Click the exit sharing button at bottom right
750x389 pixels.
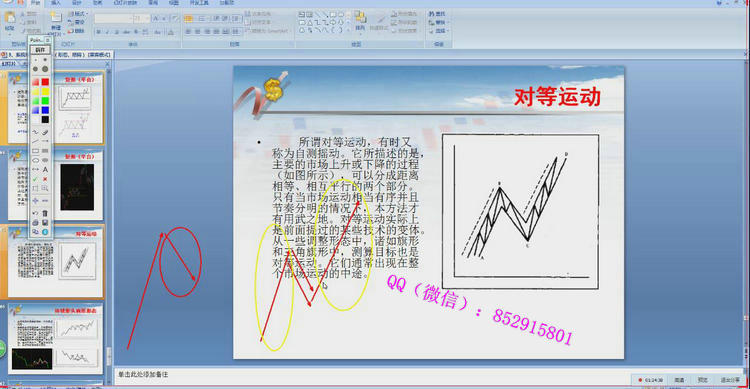click(729, 380)
